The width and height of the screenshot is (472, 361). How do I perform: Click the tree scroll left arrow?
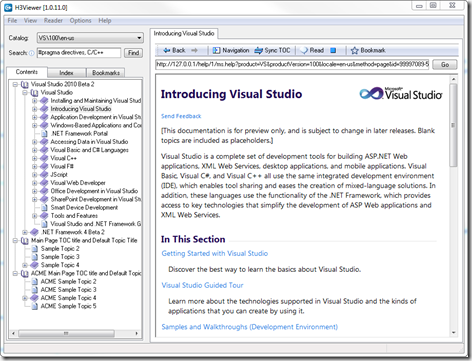pos(13,333)
